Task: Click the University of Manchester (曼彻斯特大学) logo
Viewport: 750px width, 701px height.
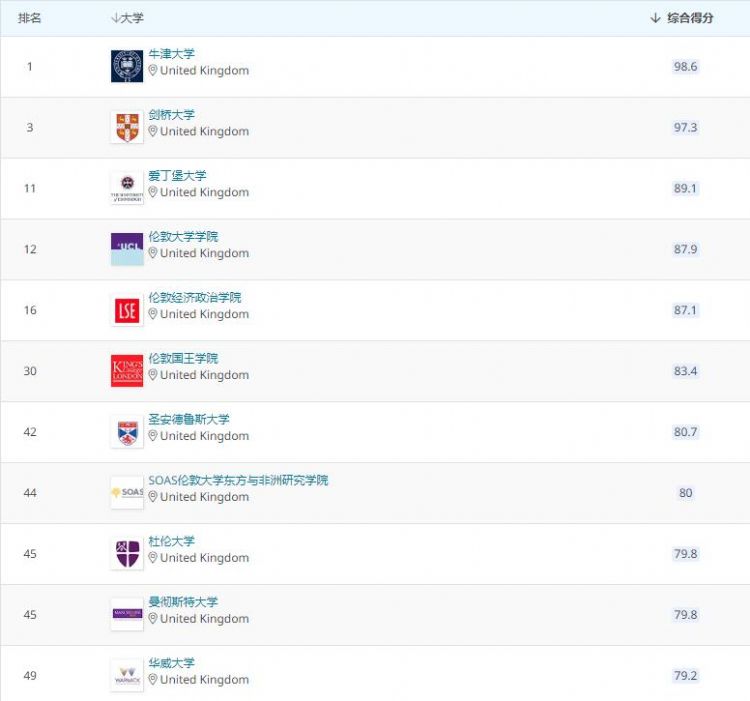Action: [127, 614]
